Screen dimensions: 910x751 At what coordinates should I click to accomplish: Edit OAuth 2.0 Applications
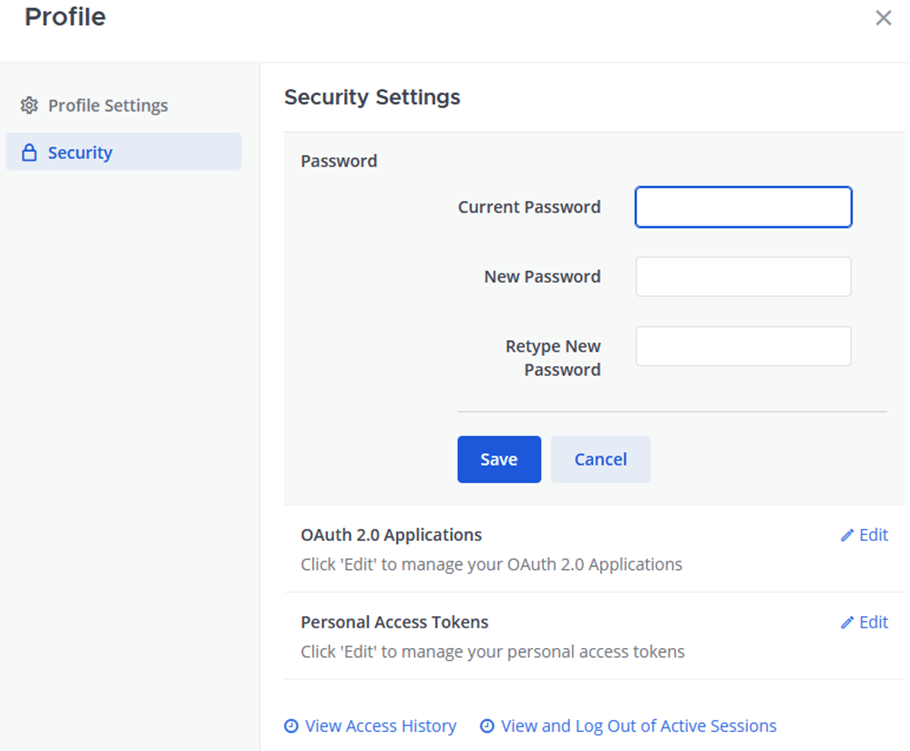pyautogui.click(x=873, y=535)
